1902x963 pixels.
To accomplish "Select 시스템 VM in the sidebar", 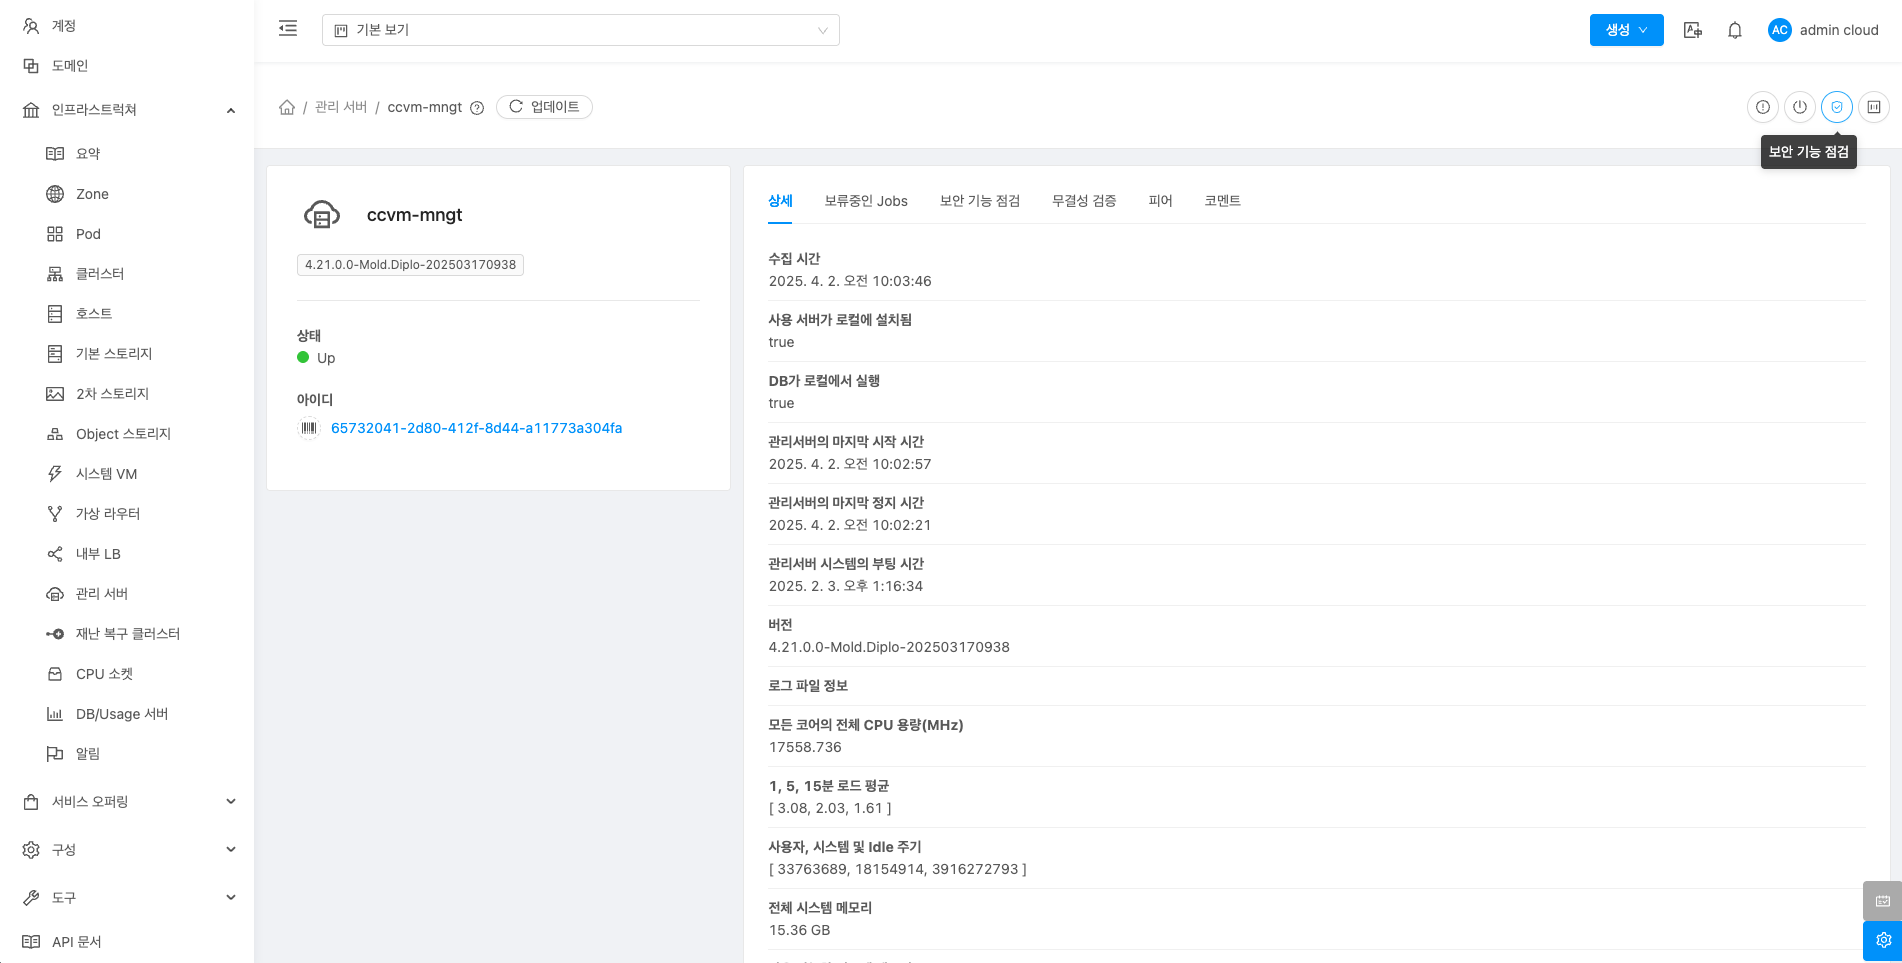I will click(106, 474).
